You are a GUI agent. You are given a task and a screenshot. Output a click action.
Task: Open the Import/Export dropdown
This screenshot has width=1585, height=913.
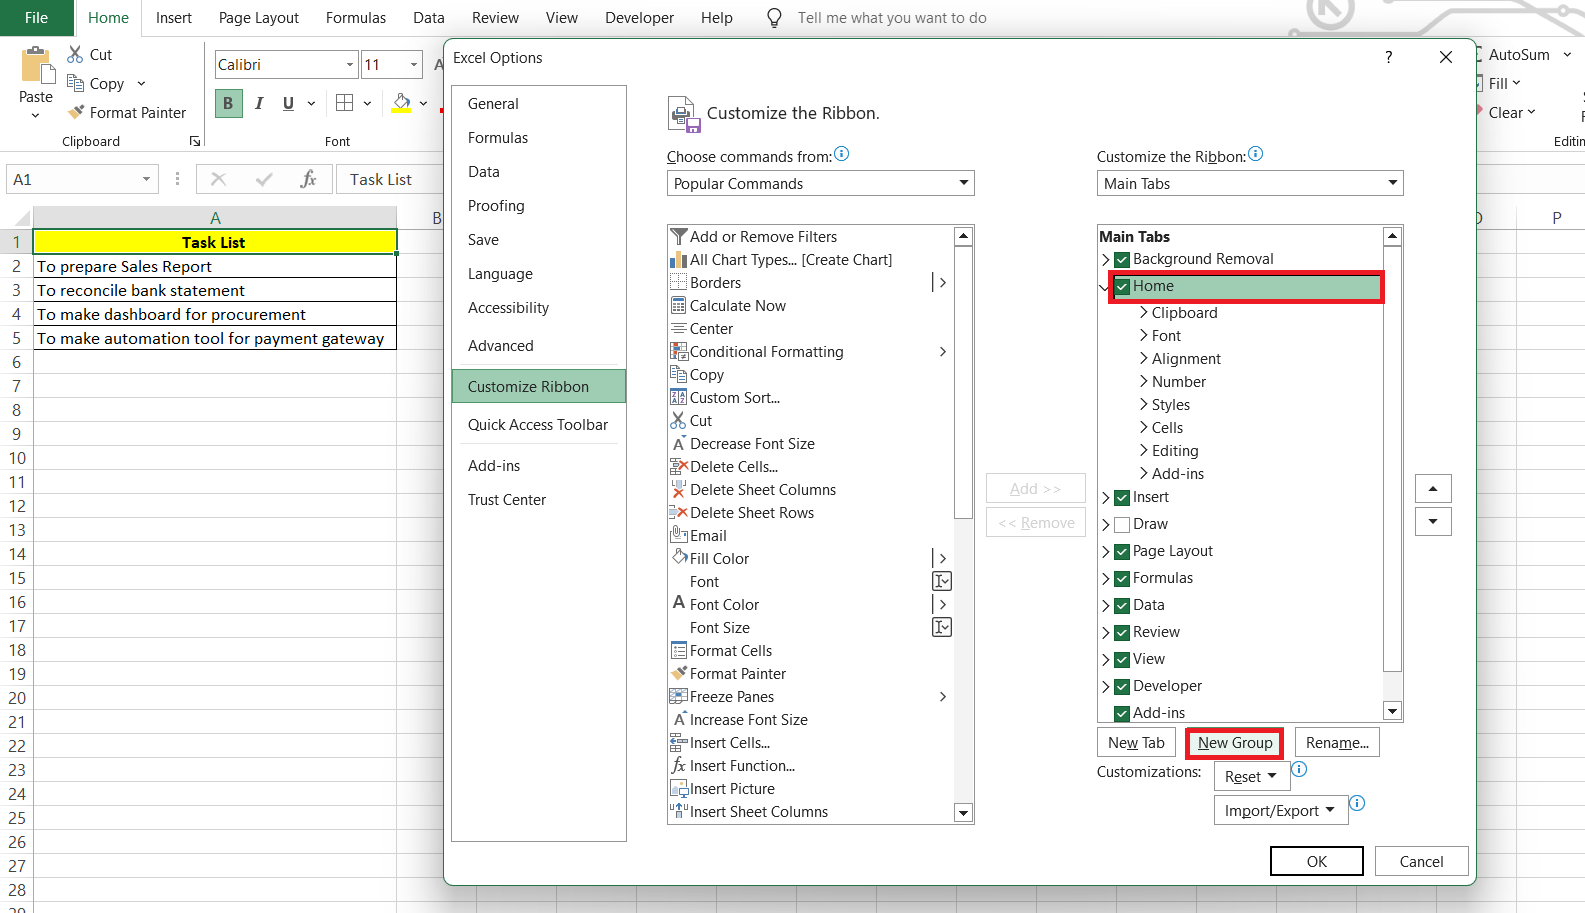click(x=1281, y=811)
